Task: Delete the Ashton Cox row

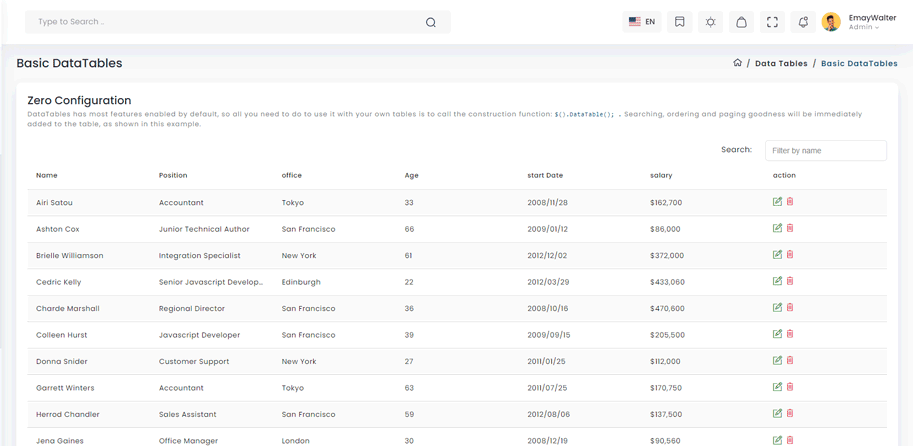Action: click(x=790, y=228)
